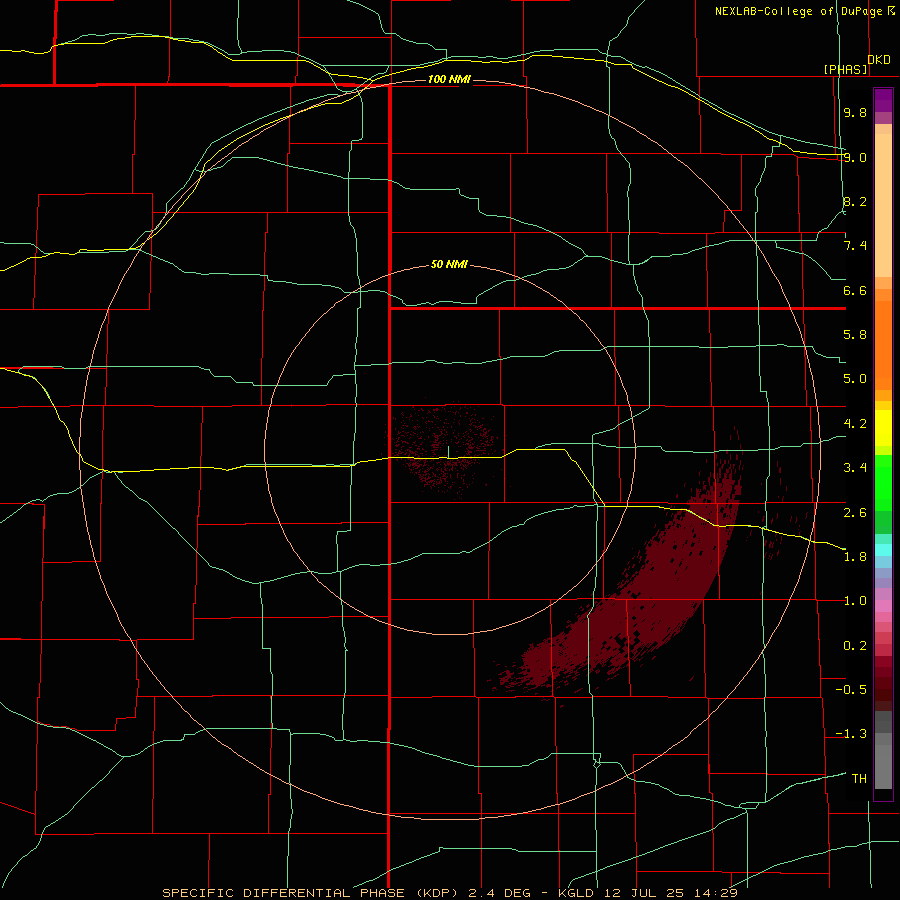Click the 50 NMI range ring label
The image size is (900, 900).
[x=449, y=264]
